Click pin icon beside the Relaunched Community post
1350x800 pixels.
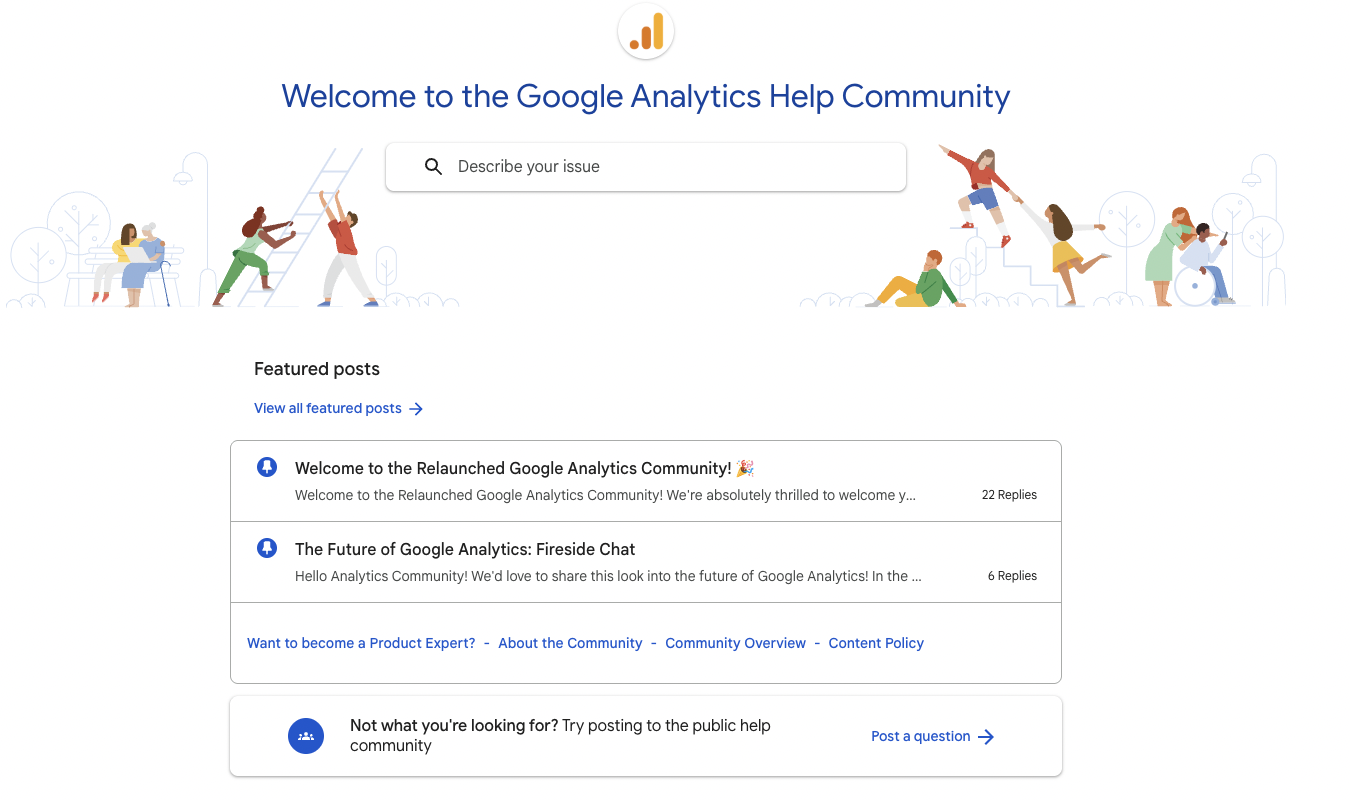[x=267, y=467]
